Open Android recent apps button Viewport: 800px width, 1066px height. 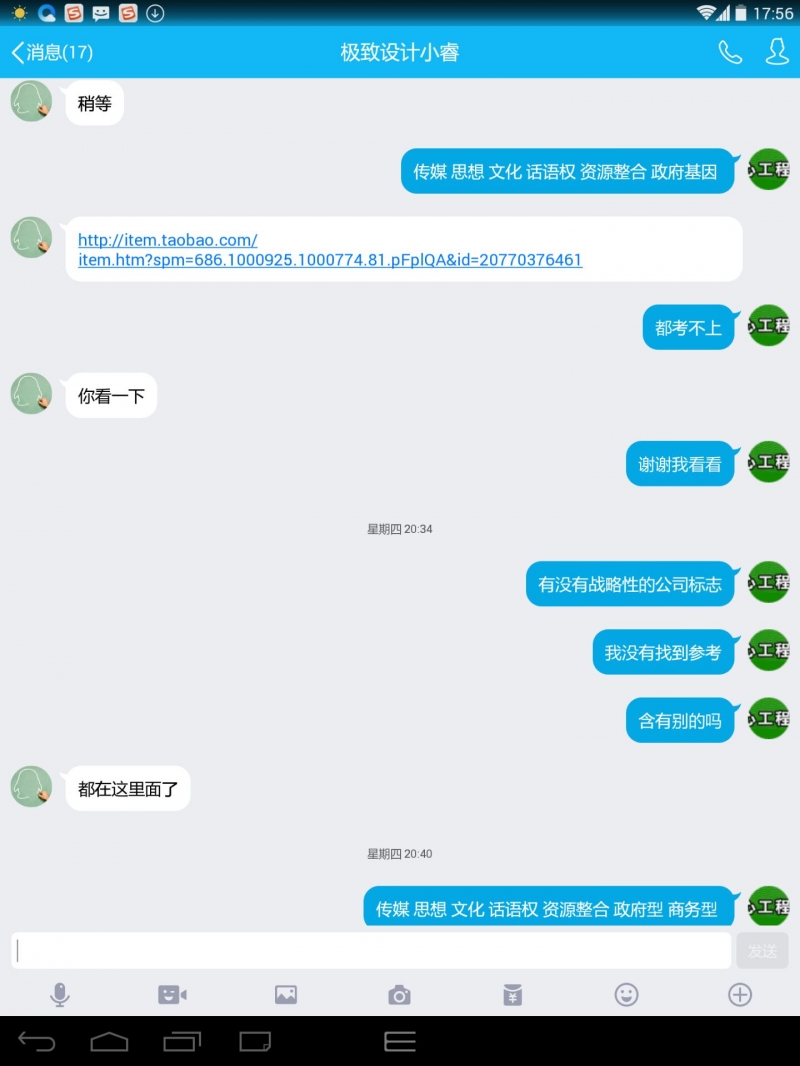pos(182,1041)
